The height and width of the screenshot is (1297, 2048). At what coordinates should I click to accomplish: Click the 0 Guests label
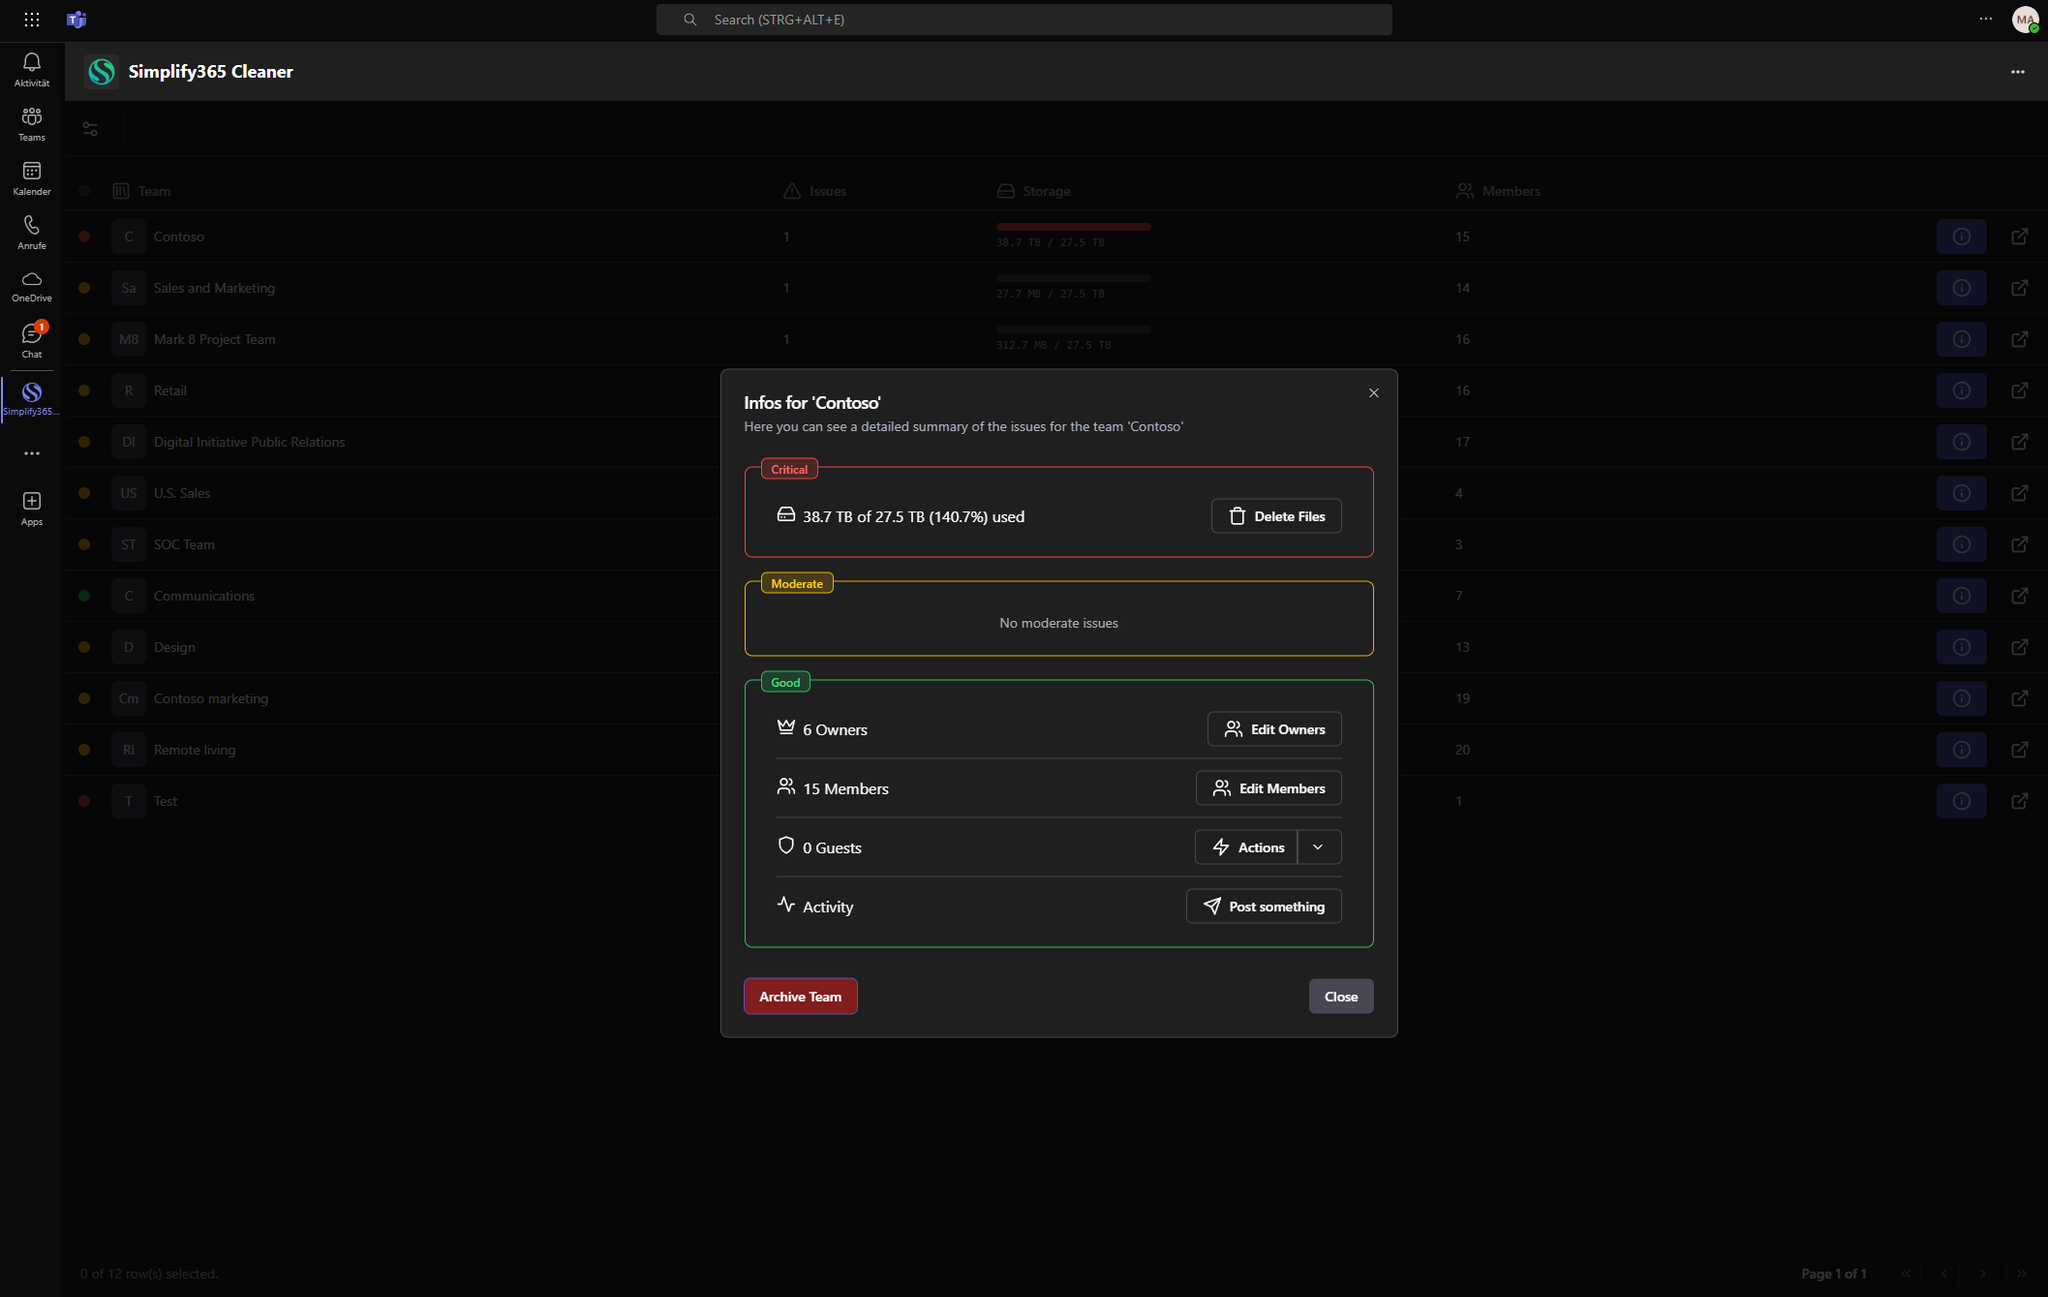[831, 848]
